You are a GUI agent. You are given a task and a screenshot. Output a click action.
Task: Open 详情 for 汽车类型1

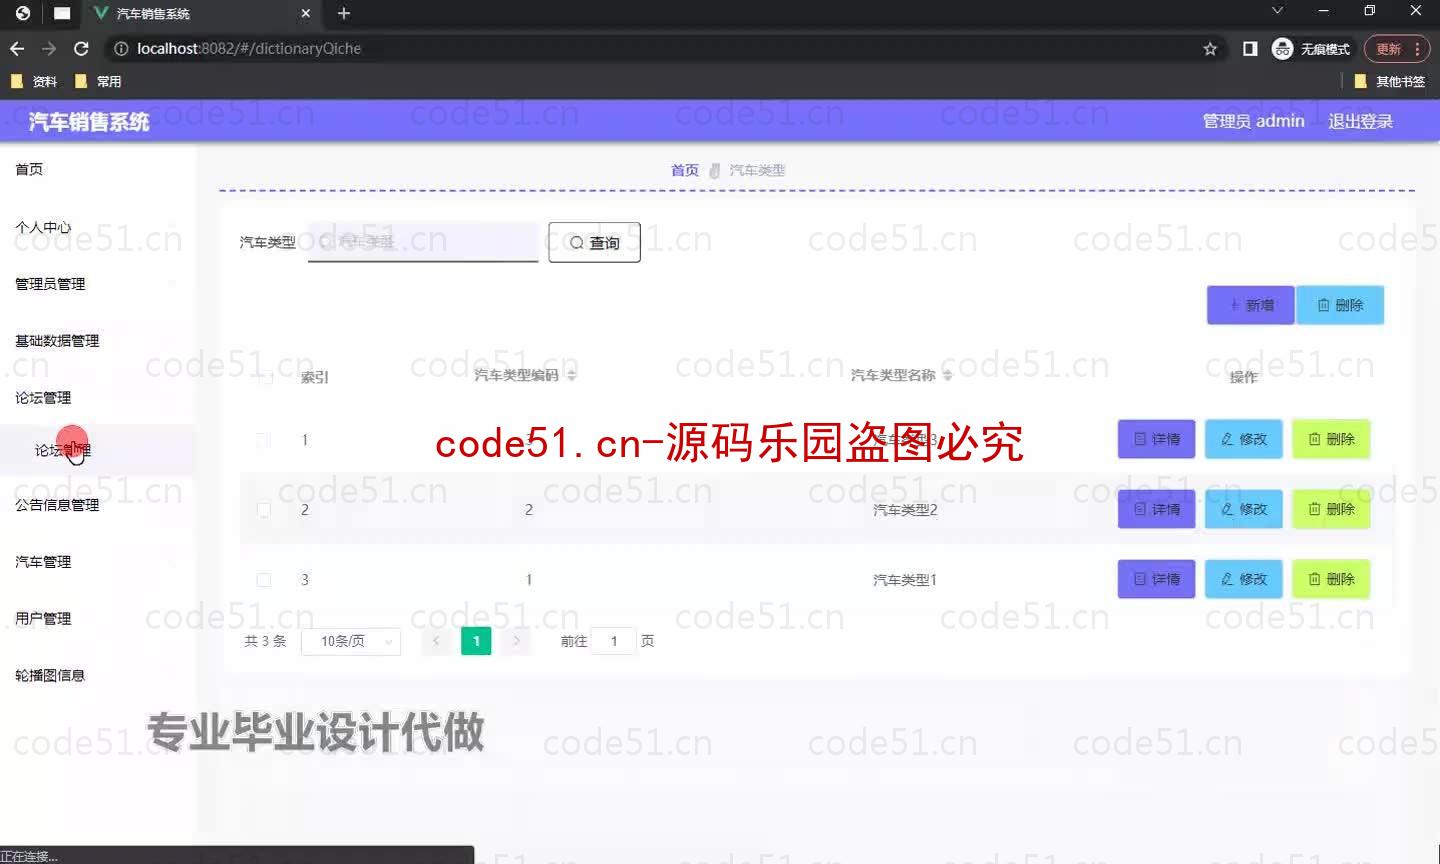coord(1156,579)
